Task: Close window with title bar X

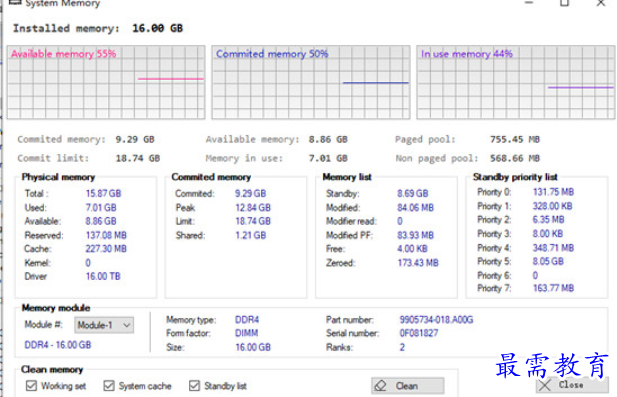Action: coord(601,3)
